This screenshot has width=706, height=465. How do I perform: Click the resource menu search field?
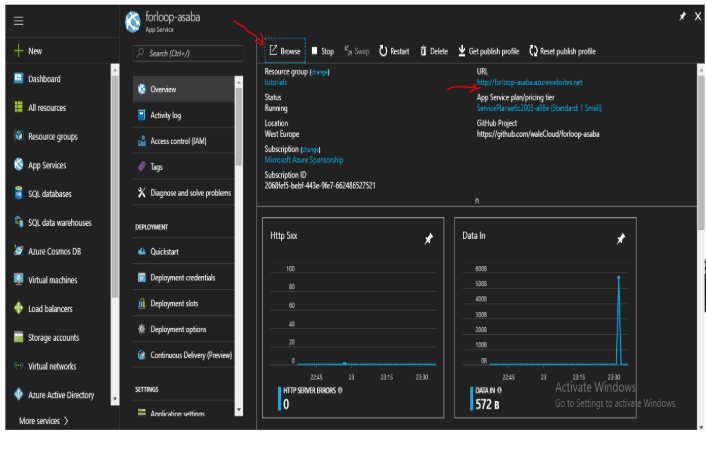click(x=188, y=53)
